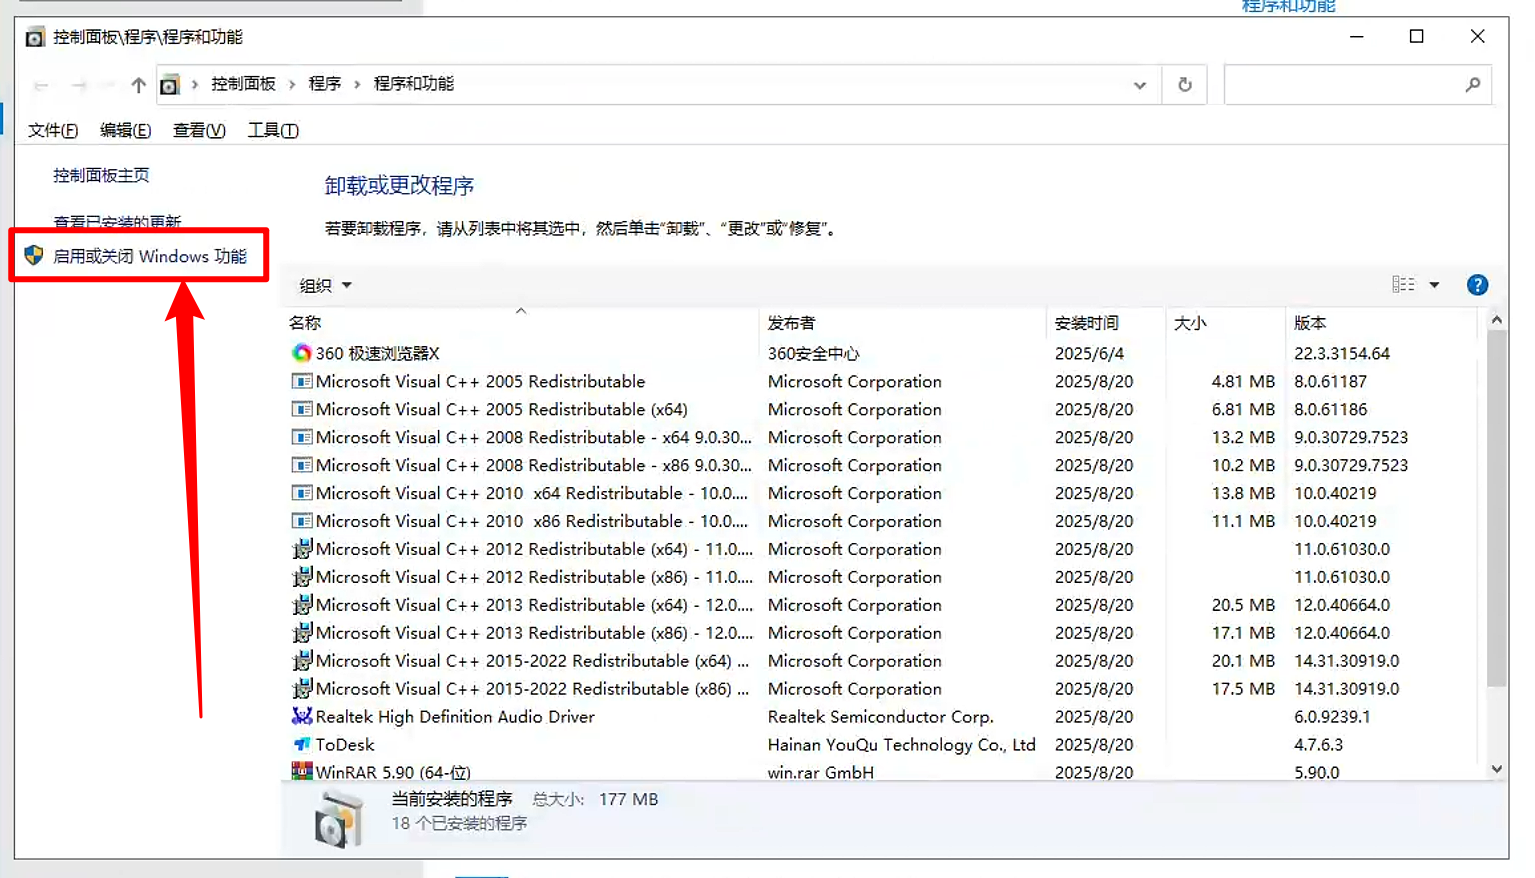Open 启用或关闭 Windows 功能 link
1535x878 pixels.
(150, 256)
